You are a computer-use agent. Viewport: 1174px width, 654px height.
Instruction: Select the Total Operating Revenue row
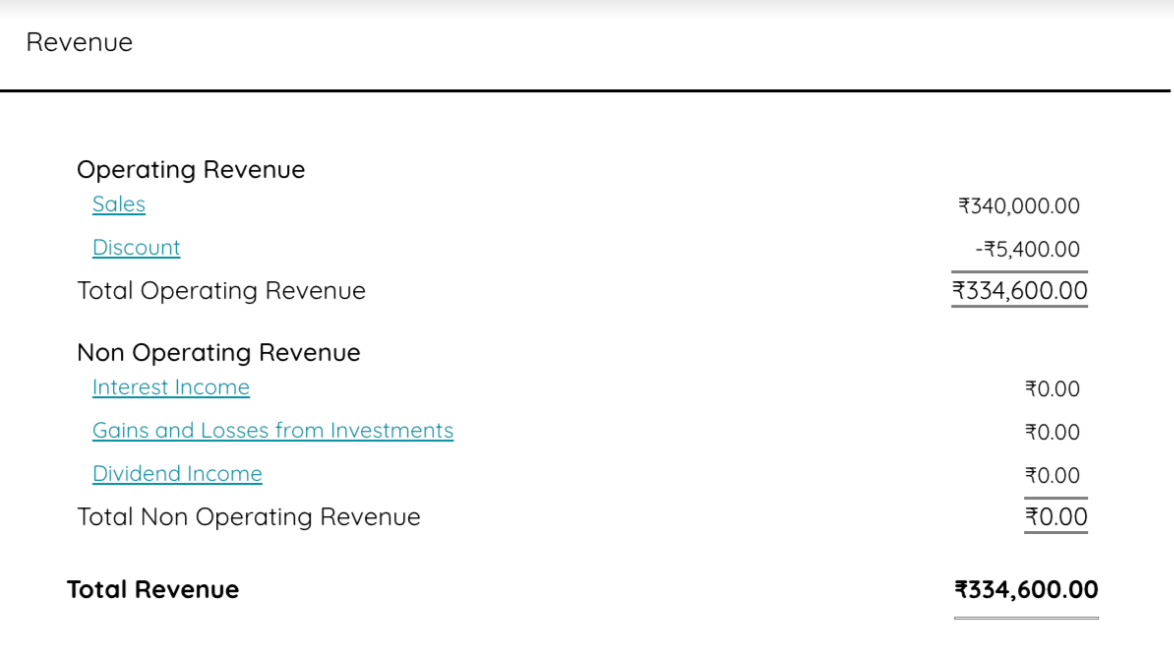coord(221,290)
